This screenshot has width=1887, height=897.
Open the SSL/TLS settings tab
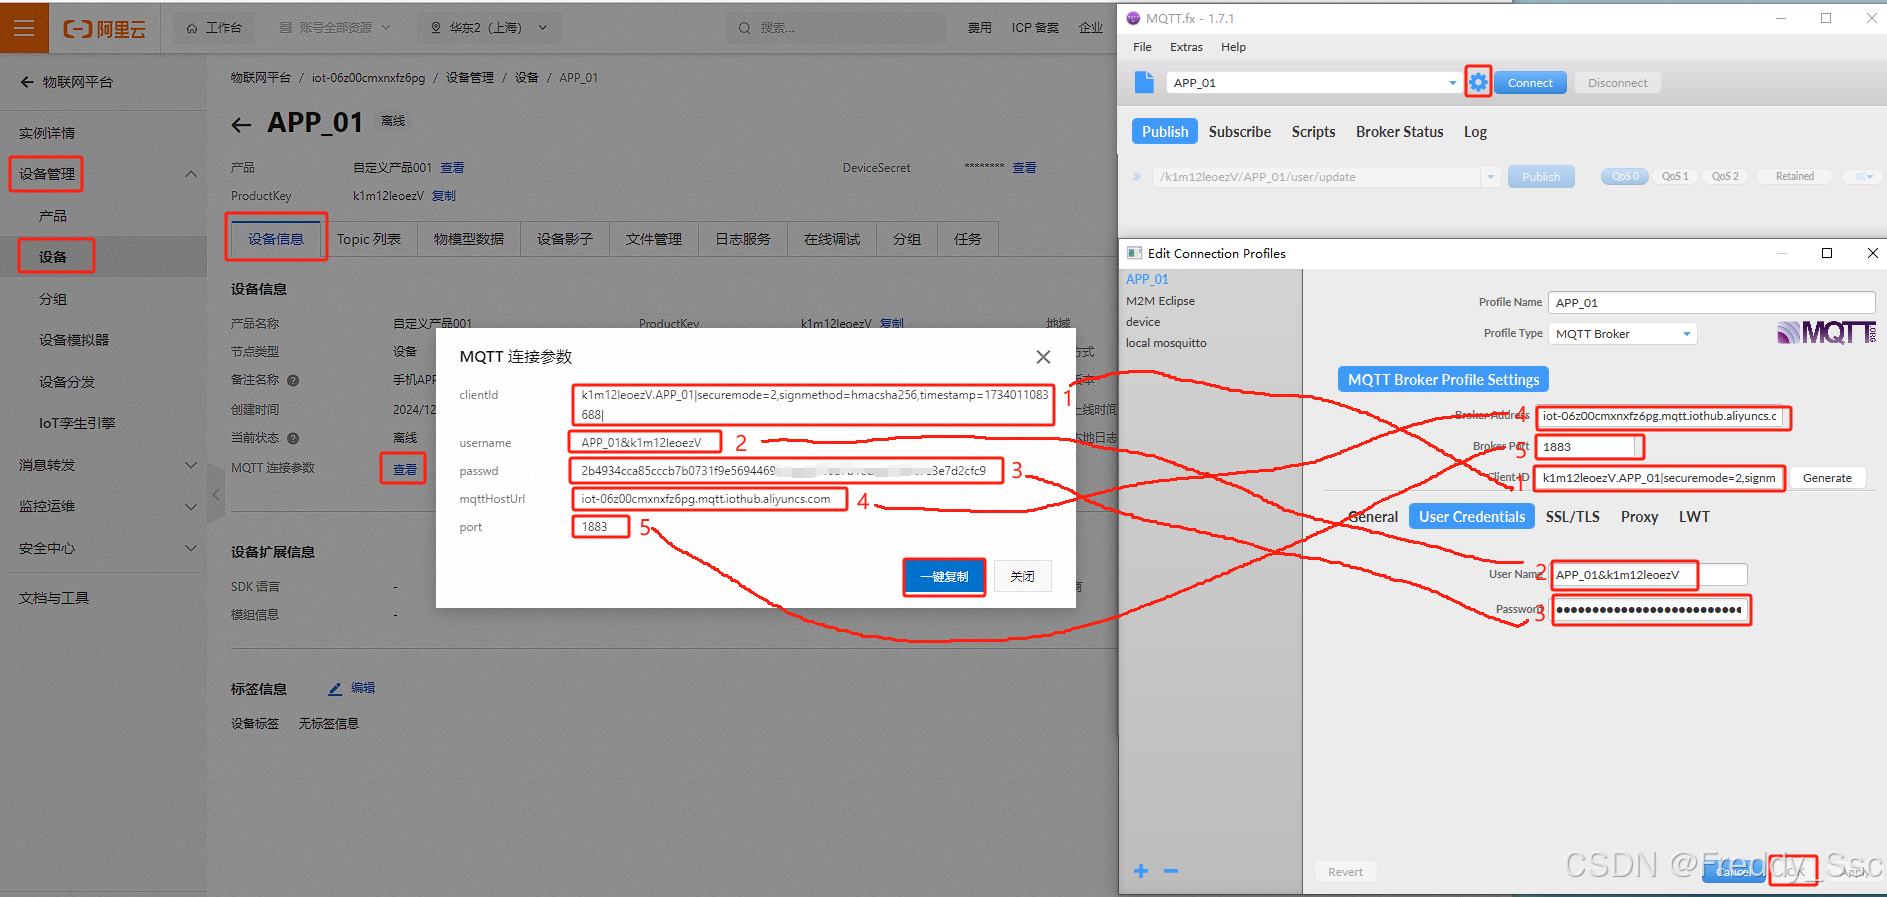pos(1572,517)
